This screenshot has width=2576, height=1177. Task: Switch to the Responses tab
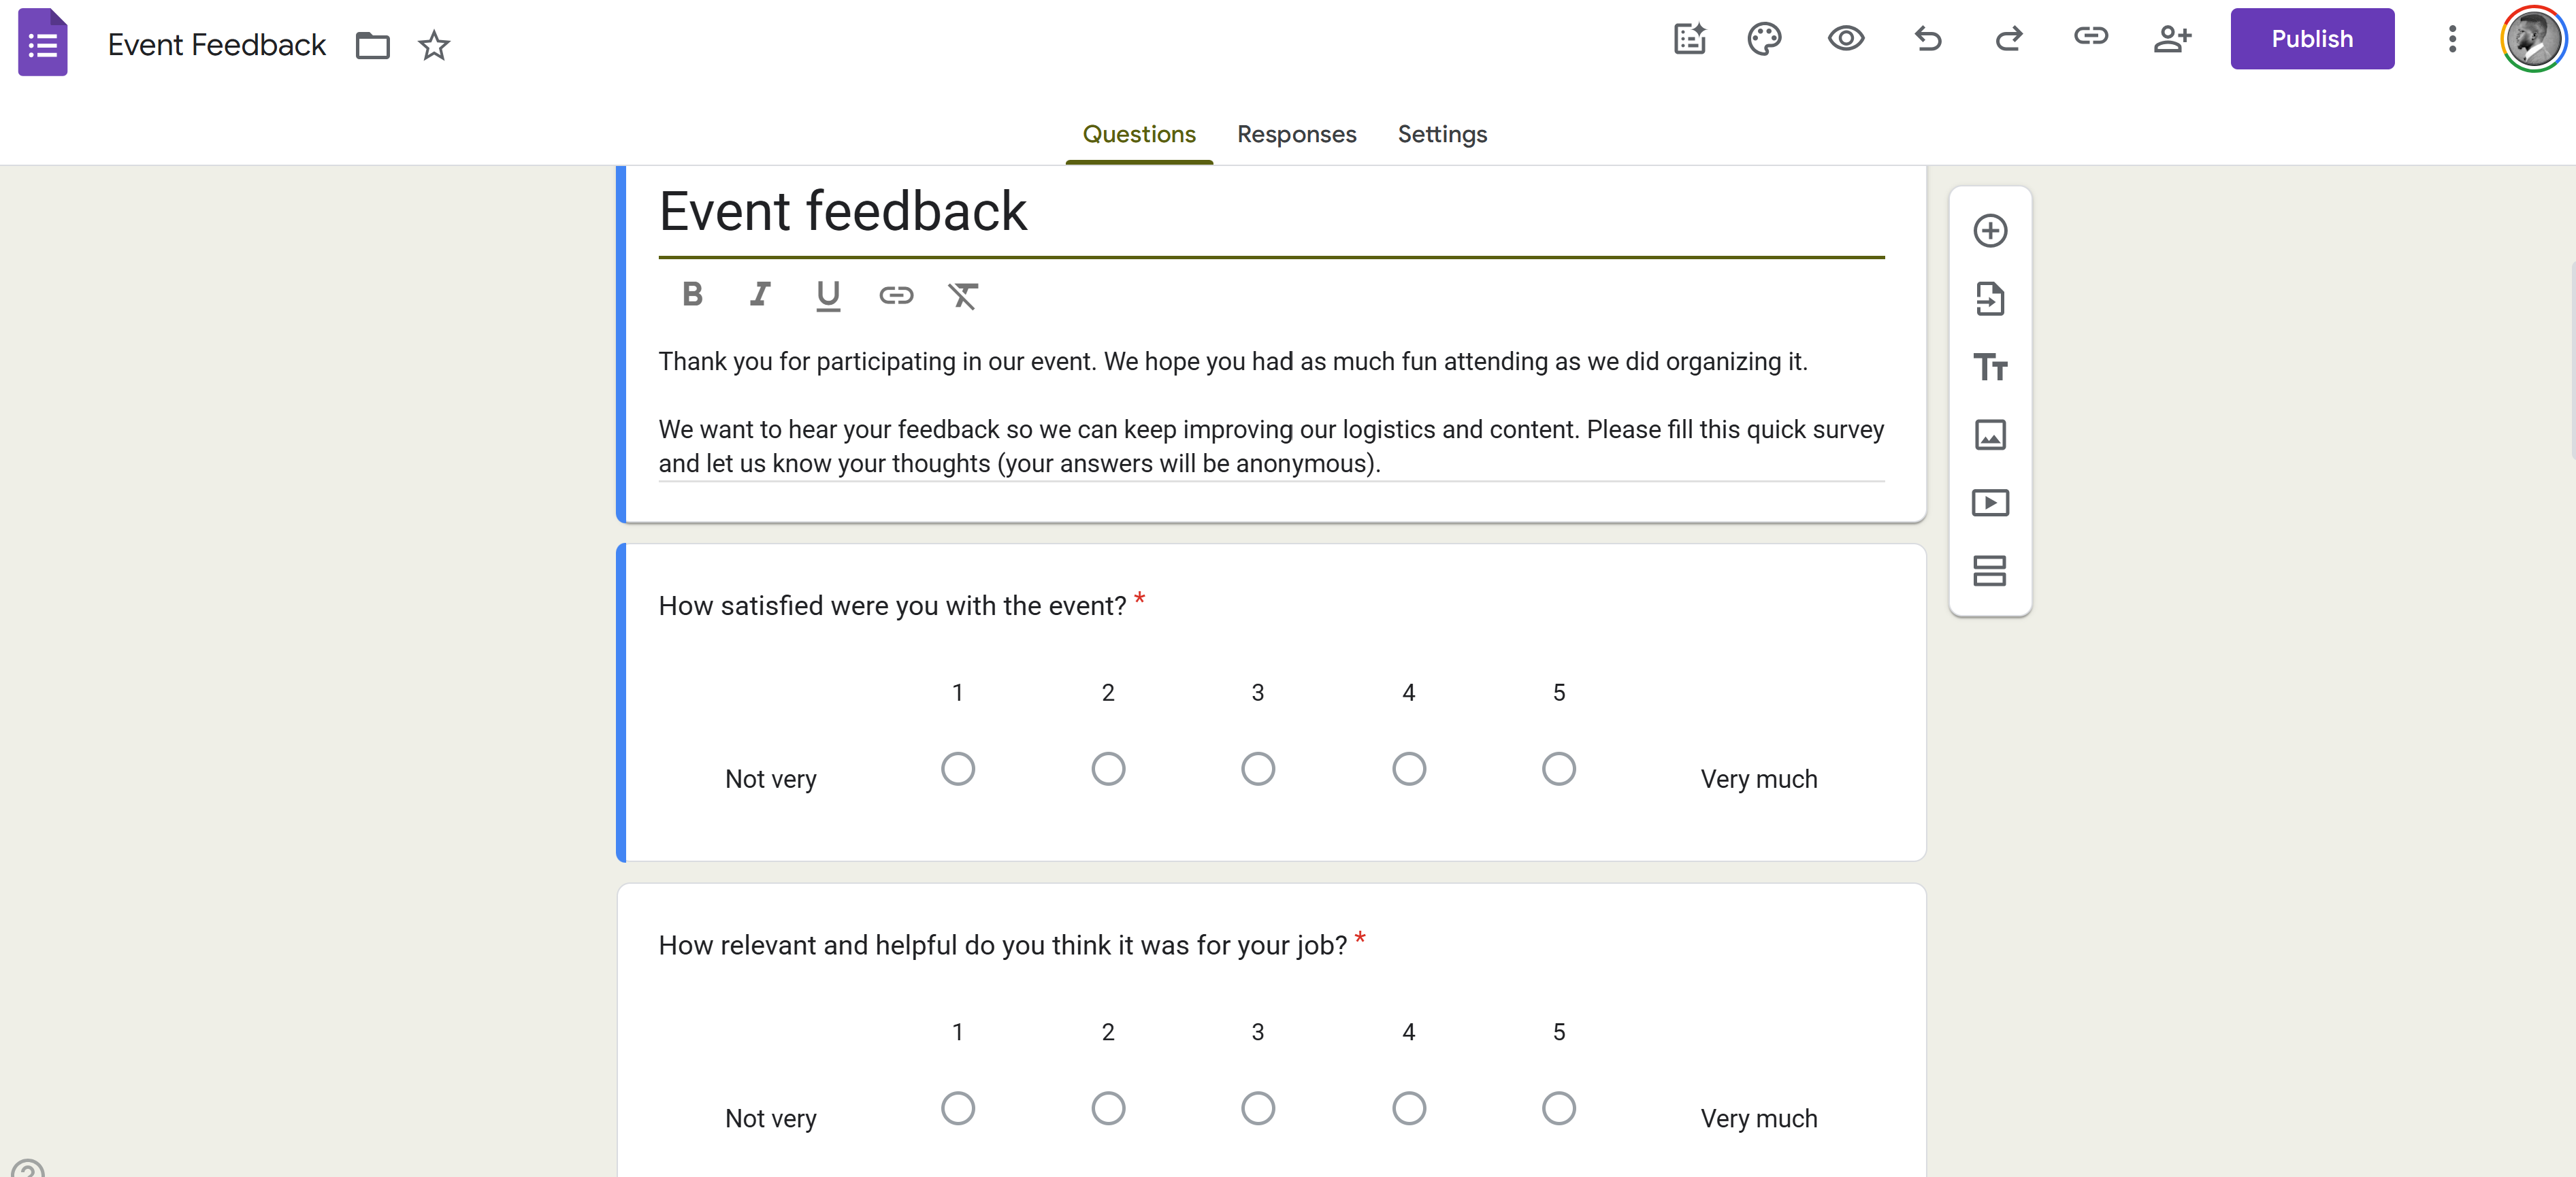pyautogui.click(x=1296, y=134)
